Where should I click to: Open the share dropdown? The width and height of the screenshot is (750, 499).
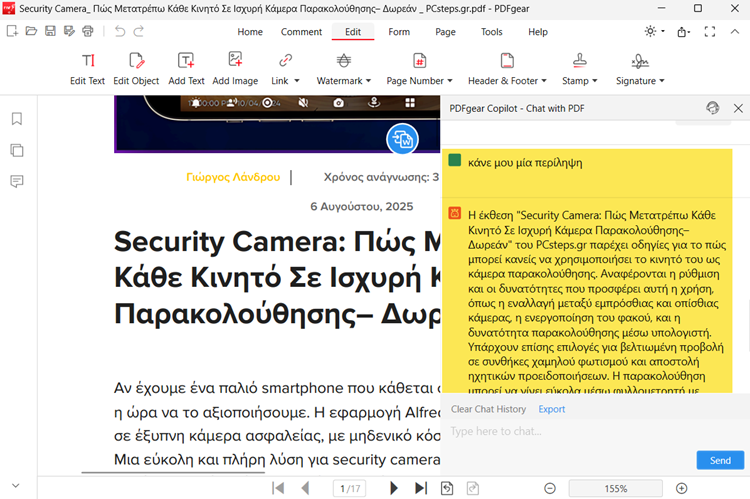pyautogui.click(x=684, y=32)
